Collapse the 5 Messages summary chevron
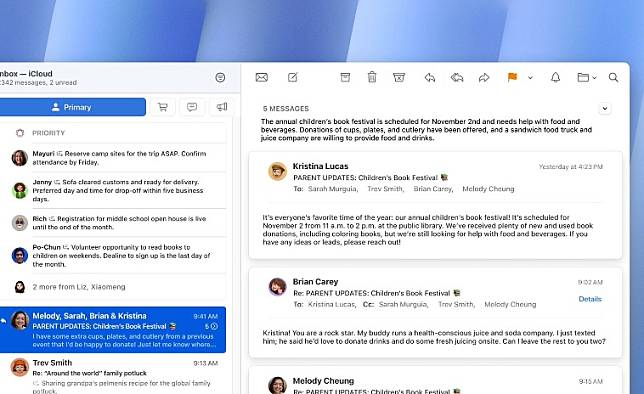Screen dimensions: 644x394 pyautogui.click(x=605, y=108)
